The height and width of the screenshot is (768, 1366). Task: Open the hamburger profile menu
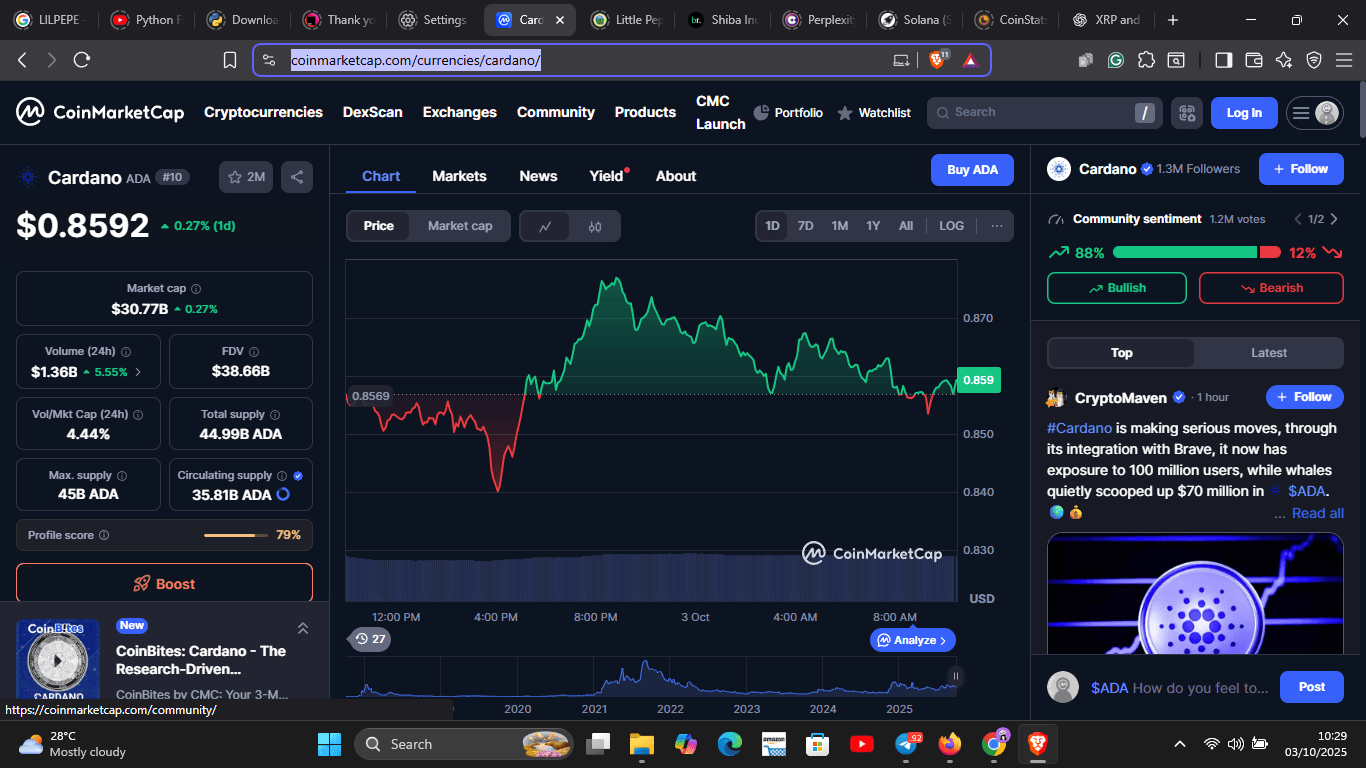(x=1314, y=113)
